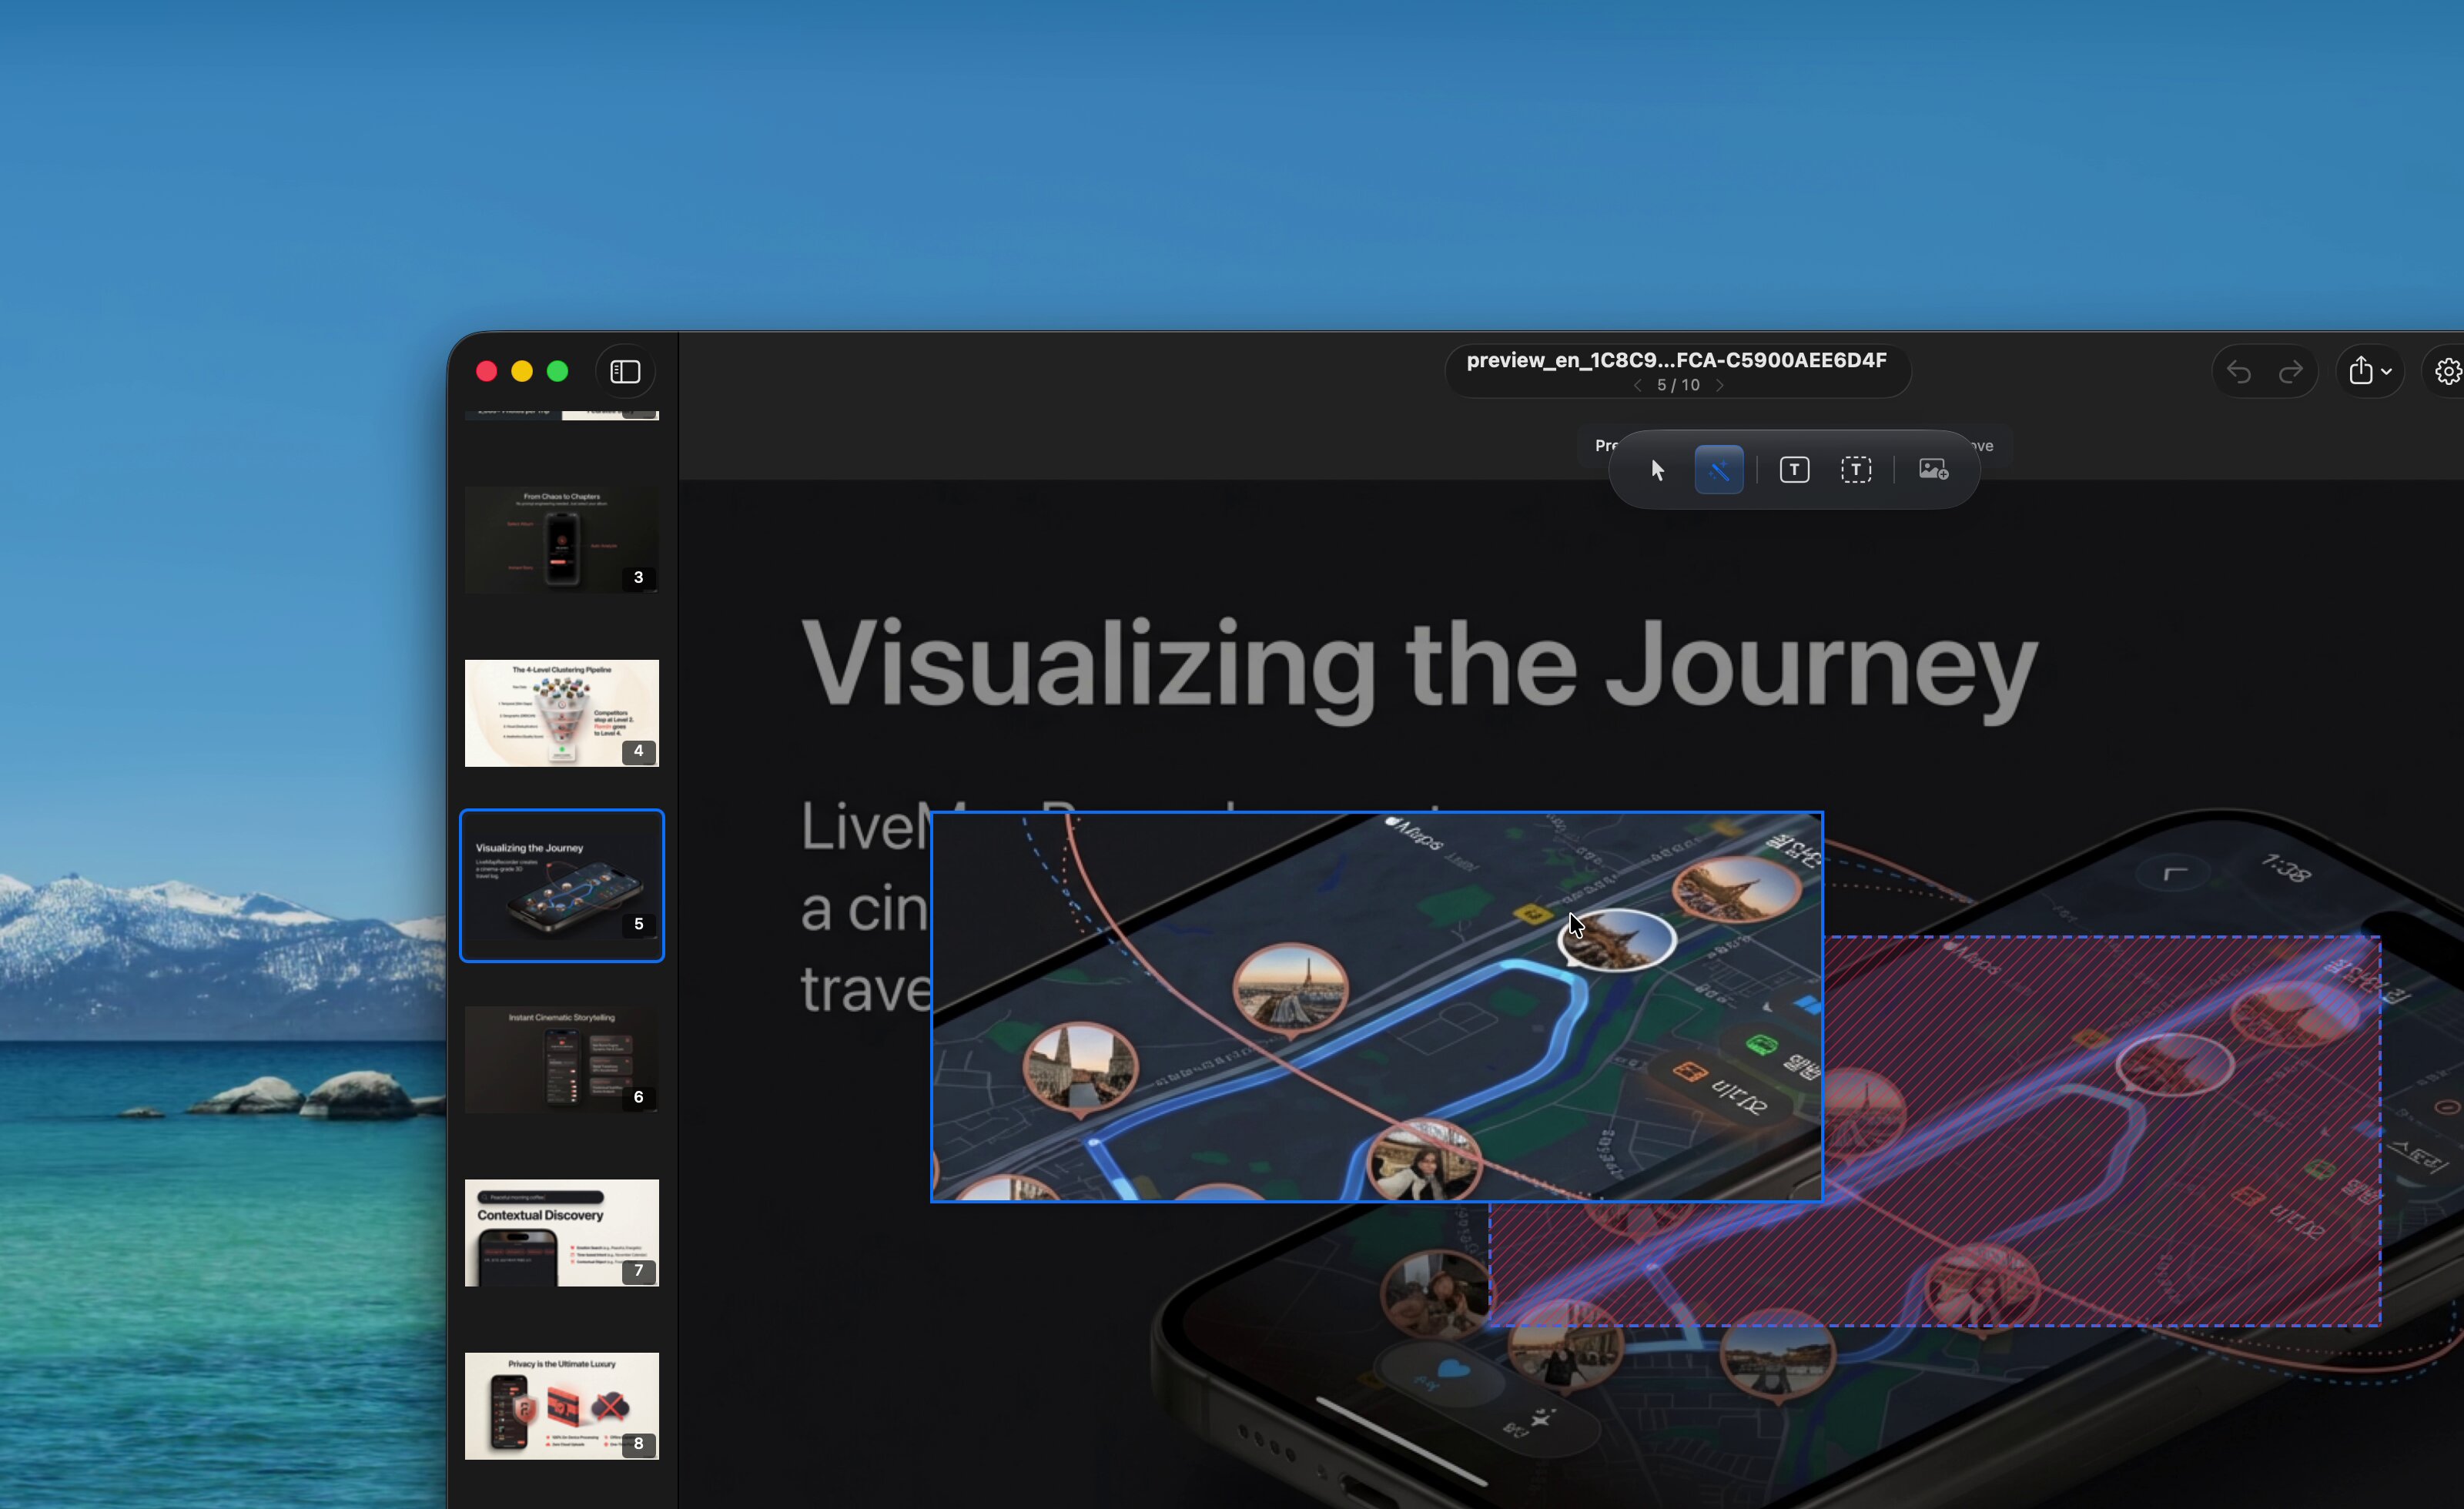Viewport: 2464px width, 1509px height.
Task: Open slide 7 Contextual Discovery thumbnail
Action: pos(562,1233)
